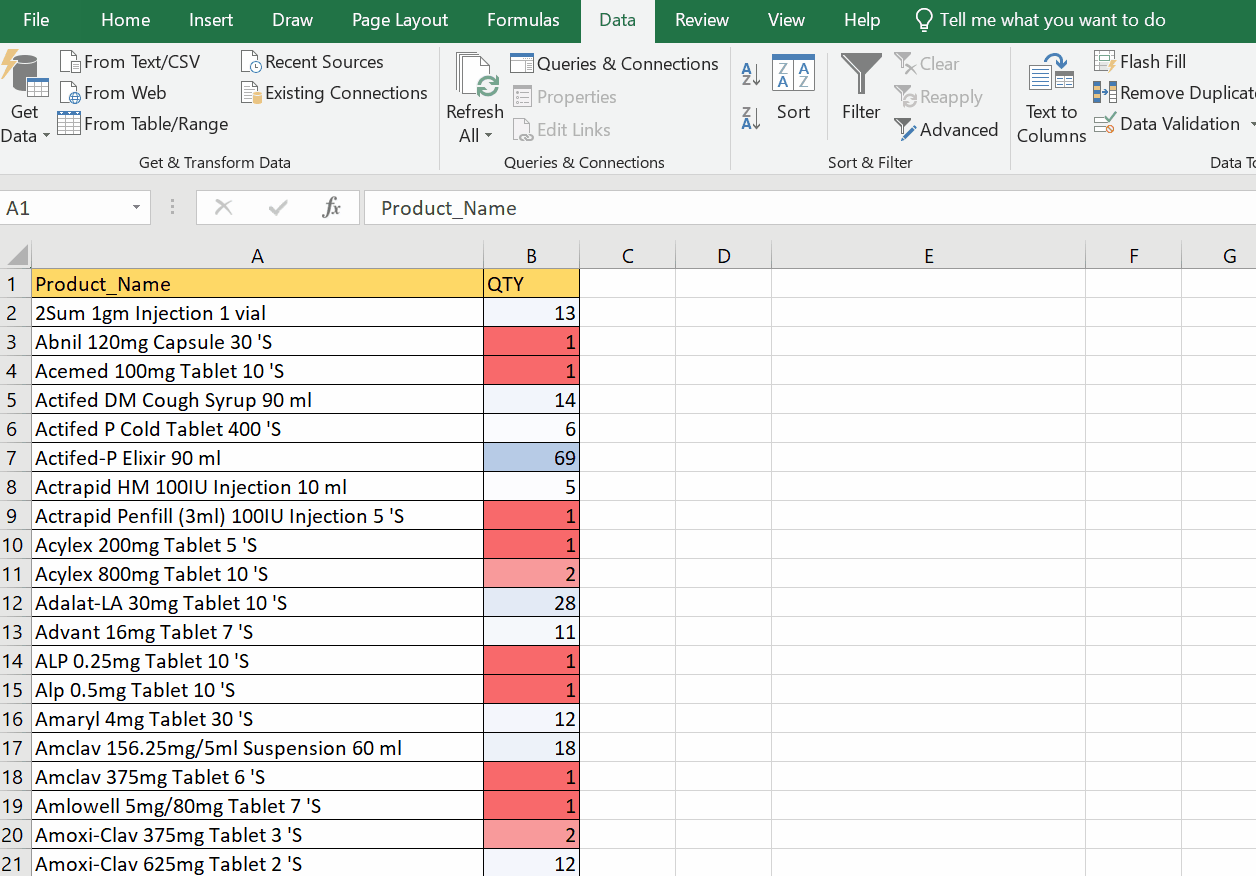
Task: Open the Get Data dropdown
Action: 23,97
